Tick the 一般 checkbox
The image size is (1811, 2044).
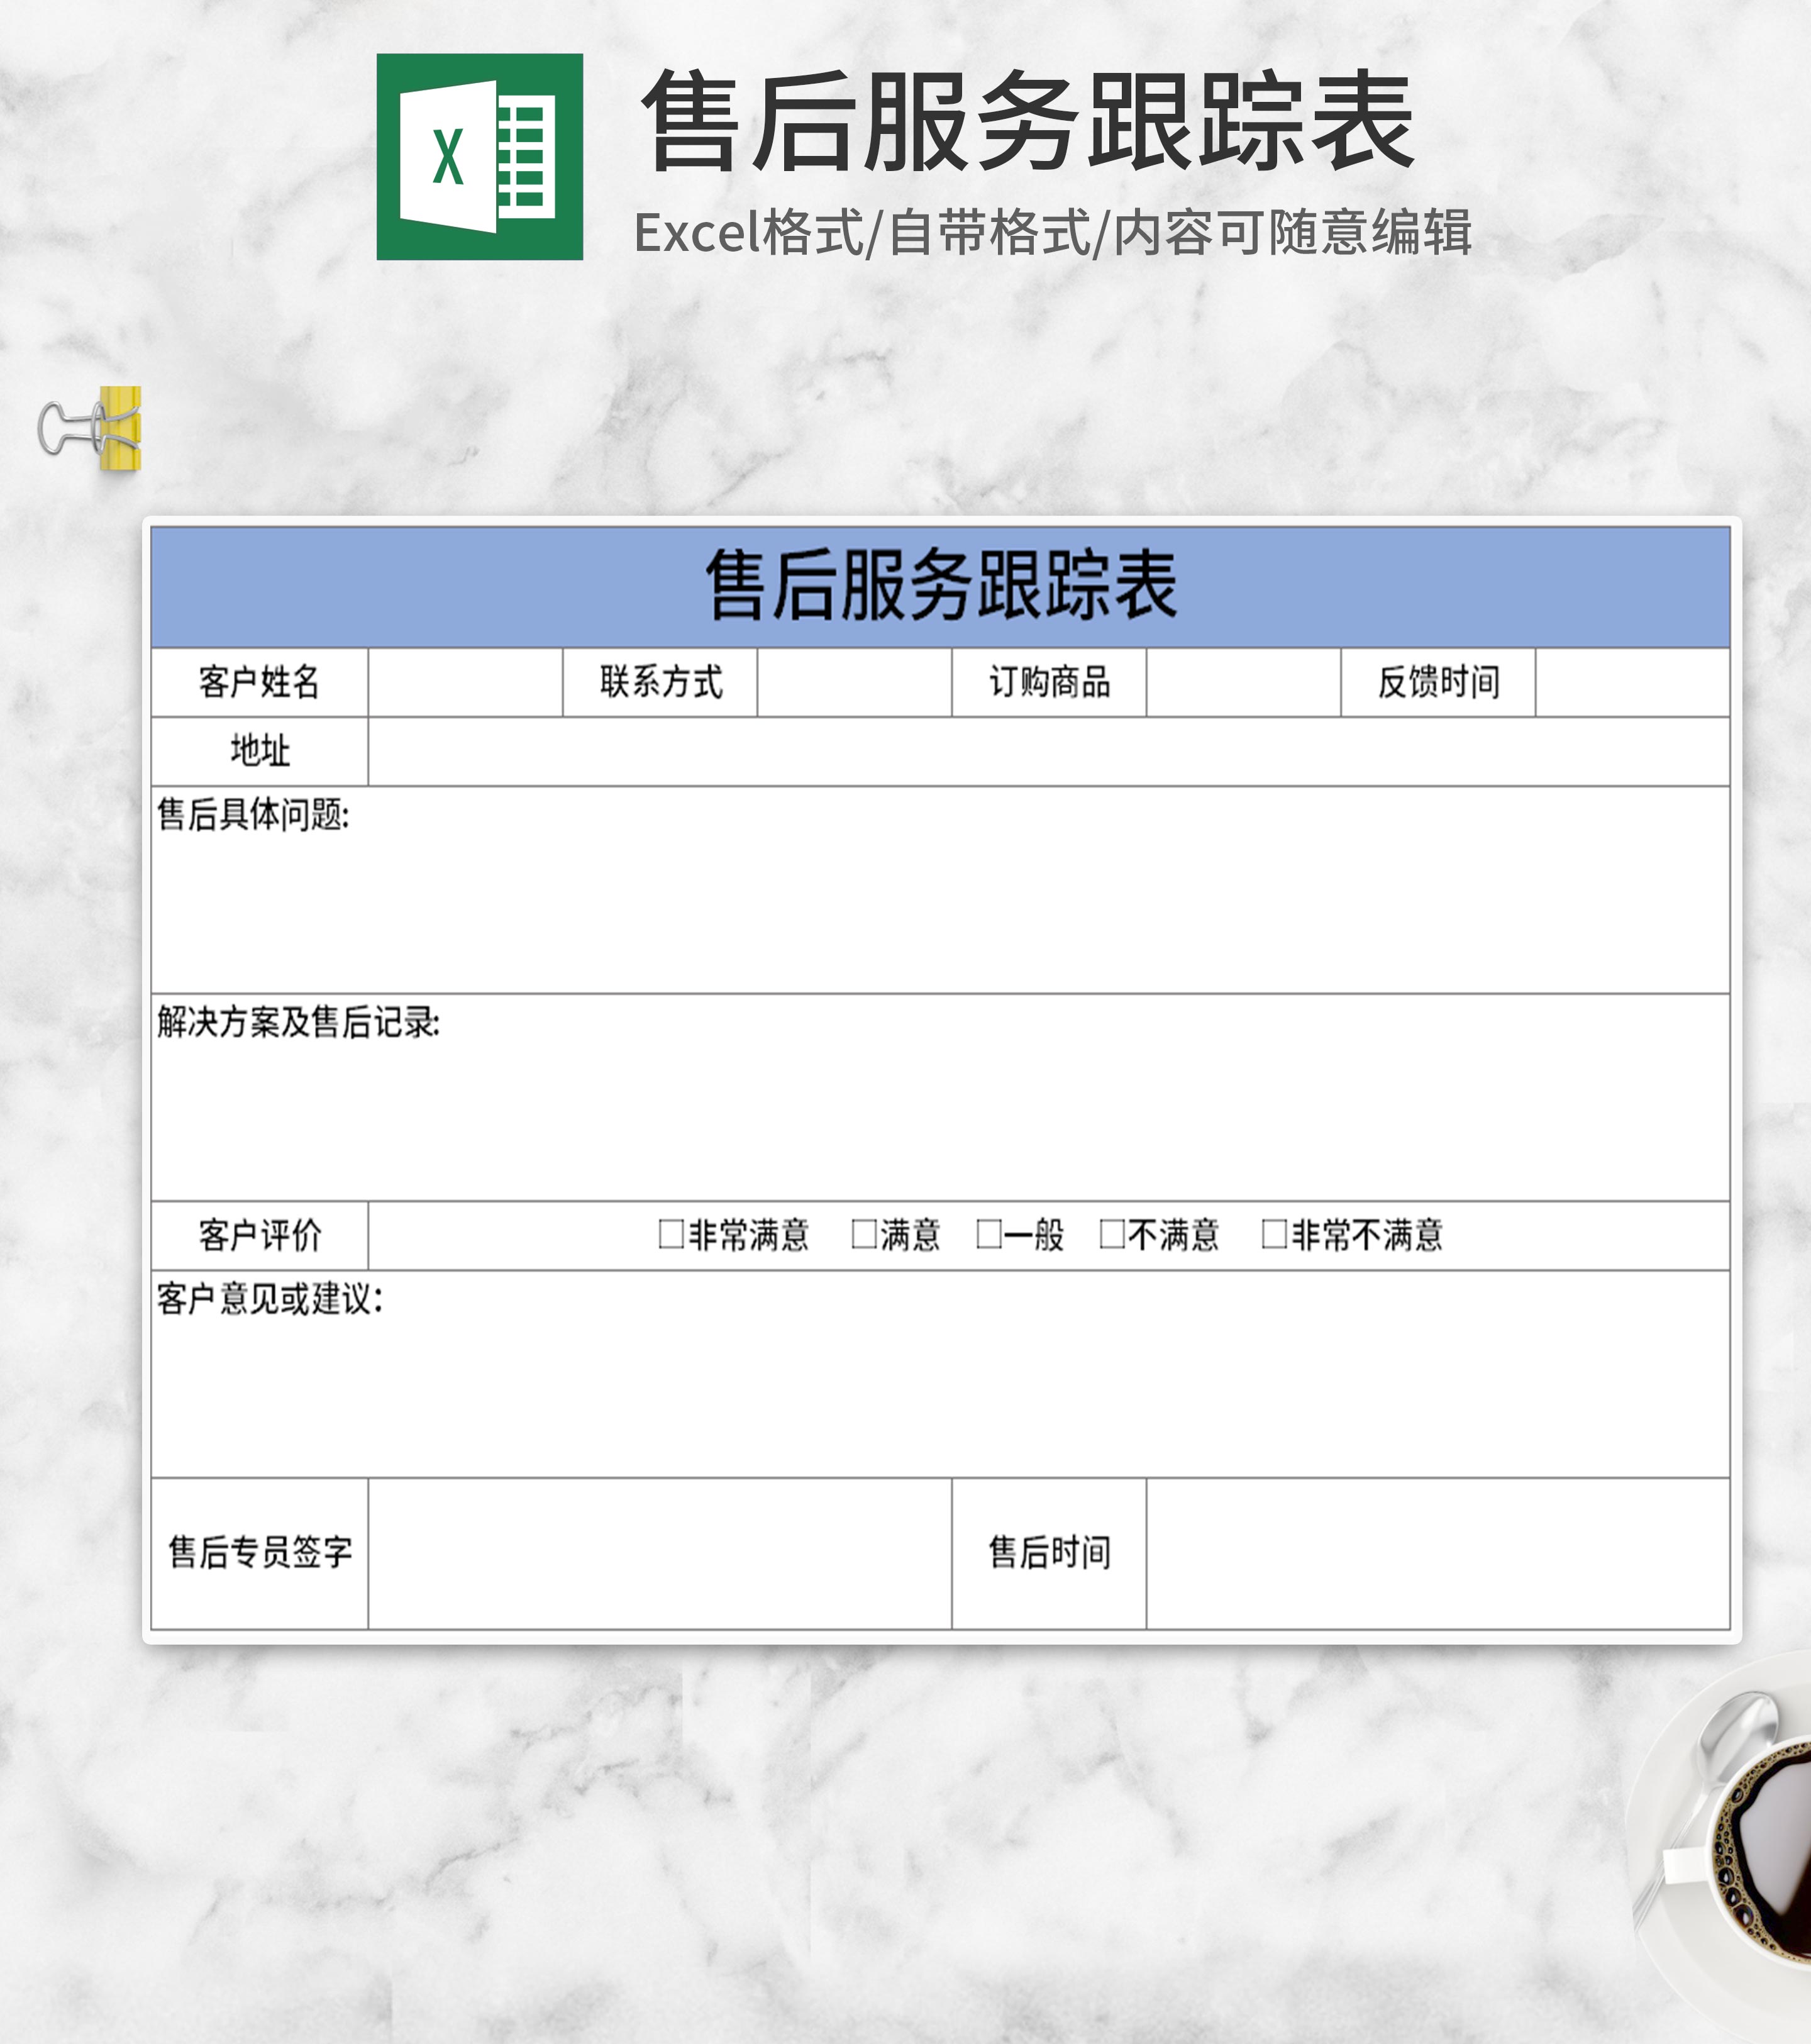(x=988, y=1234)
